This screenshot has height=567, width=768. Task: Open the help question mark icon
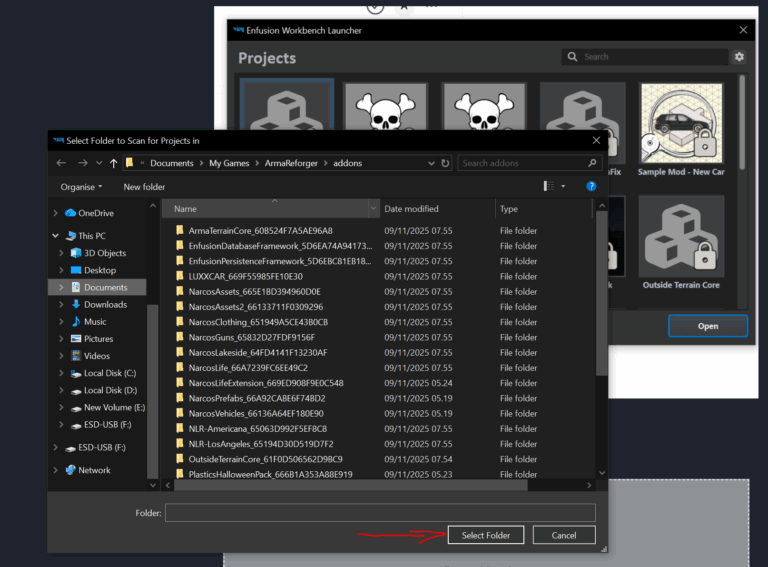click(591, 186)
